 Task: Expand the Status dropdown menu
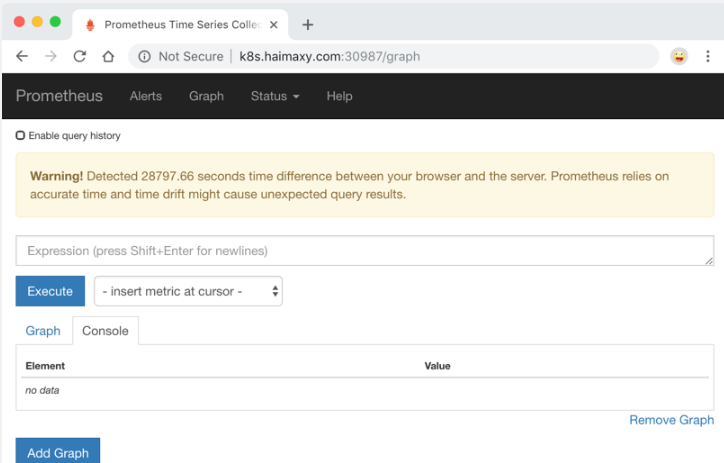pos(275,96)
